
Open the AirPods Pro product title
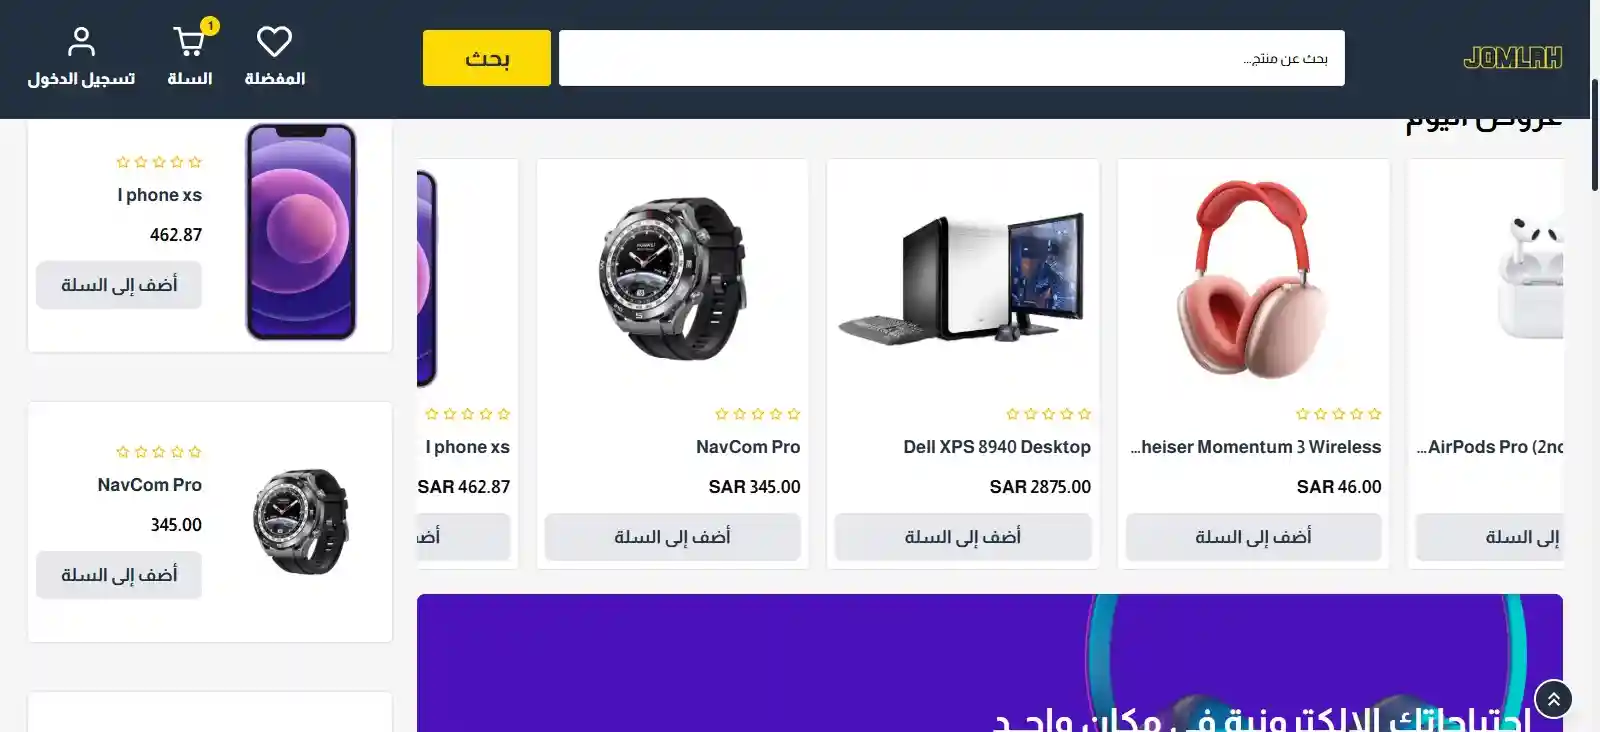(1490, 447)
